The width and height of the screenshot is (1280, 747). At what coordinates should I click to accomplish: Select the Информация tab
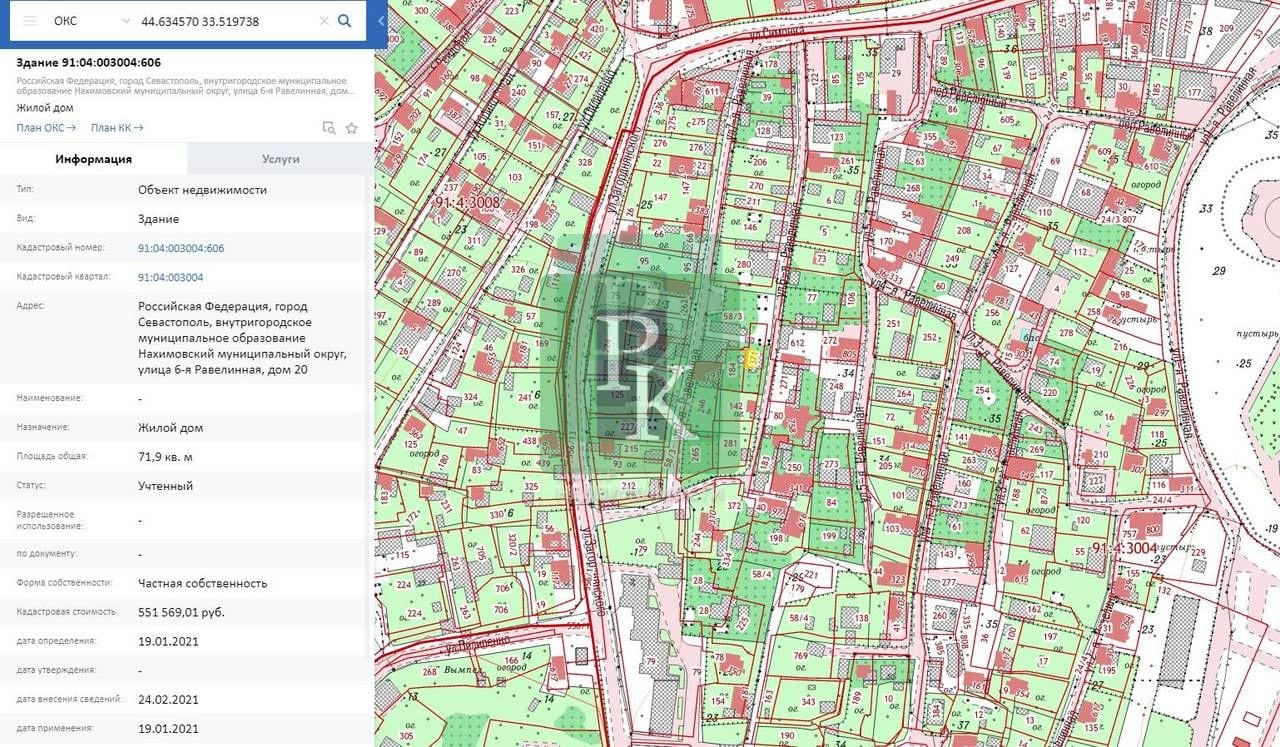pos(94,159)
